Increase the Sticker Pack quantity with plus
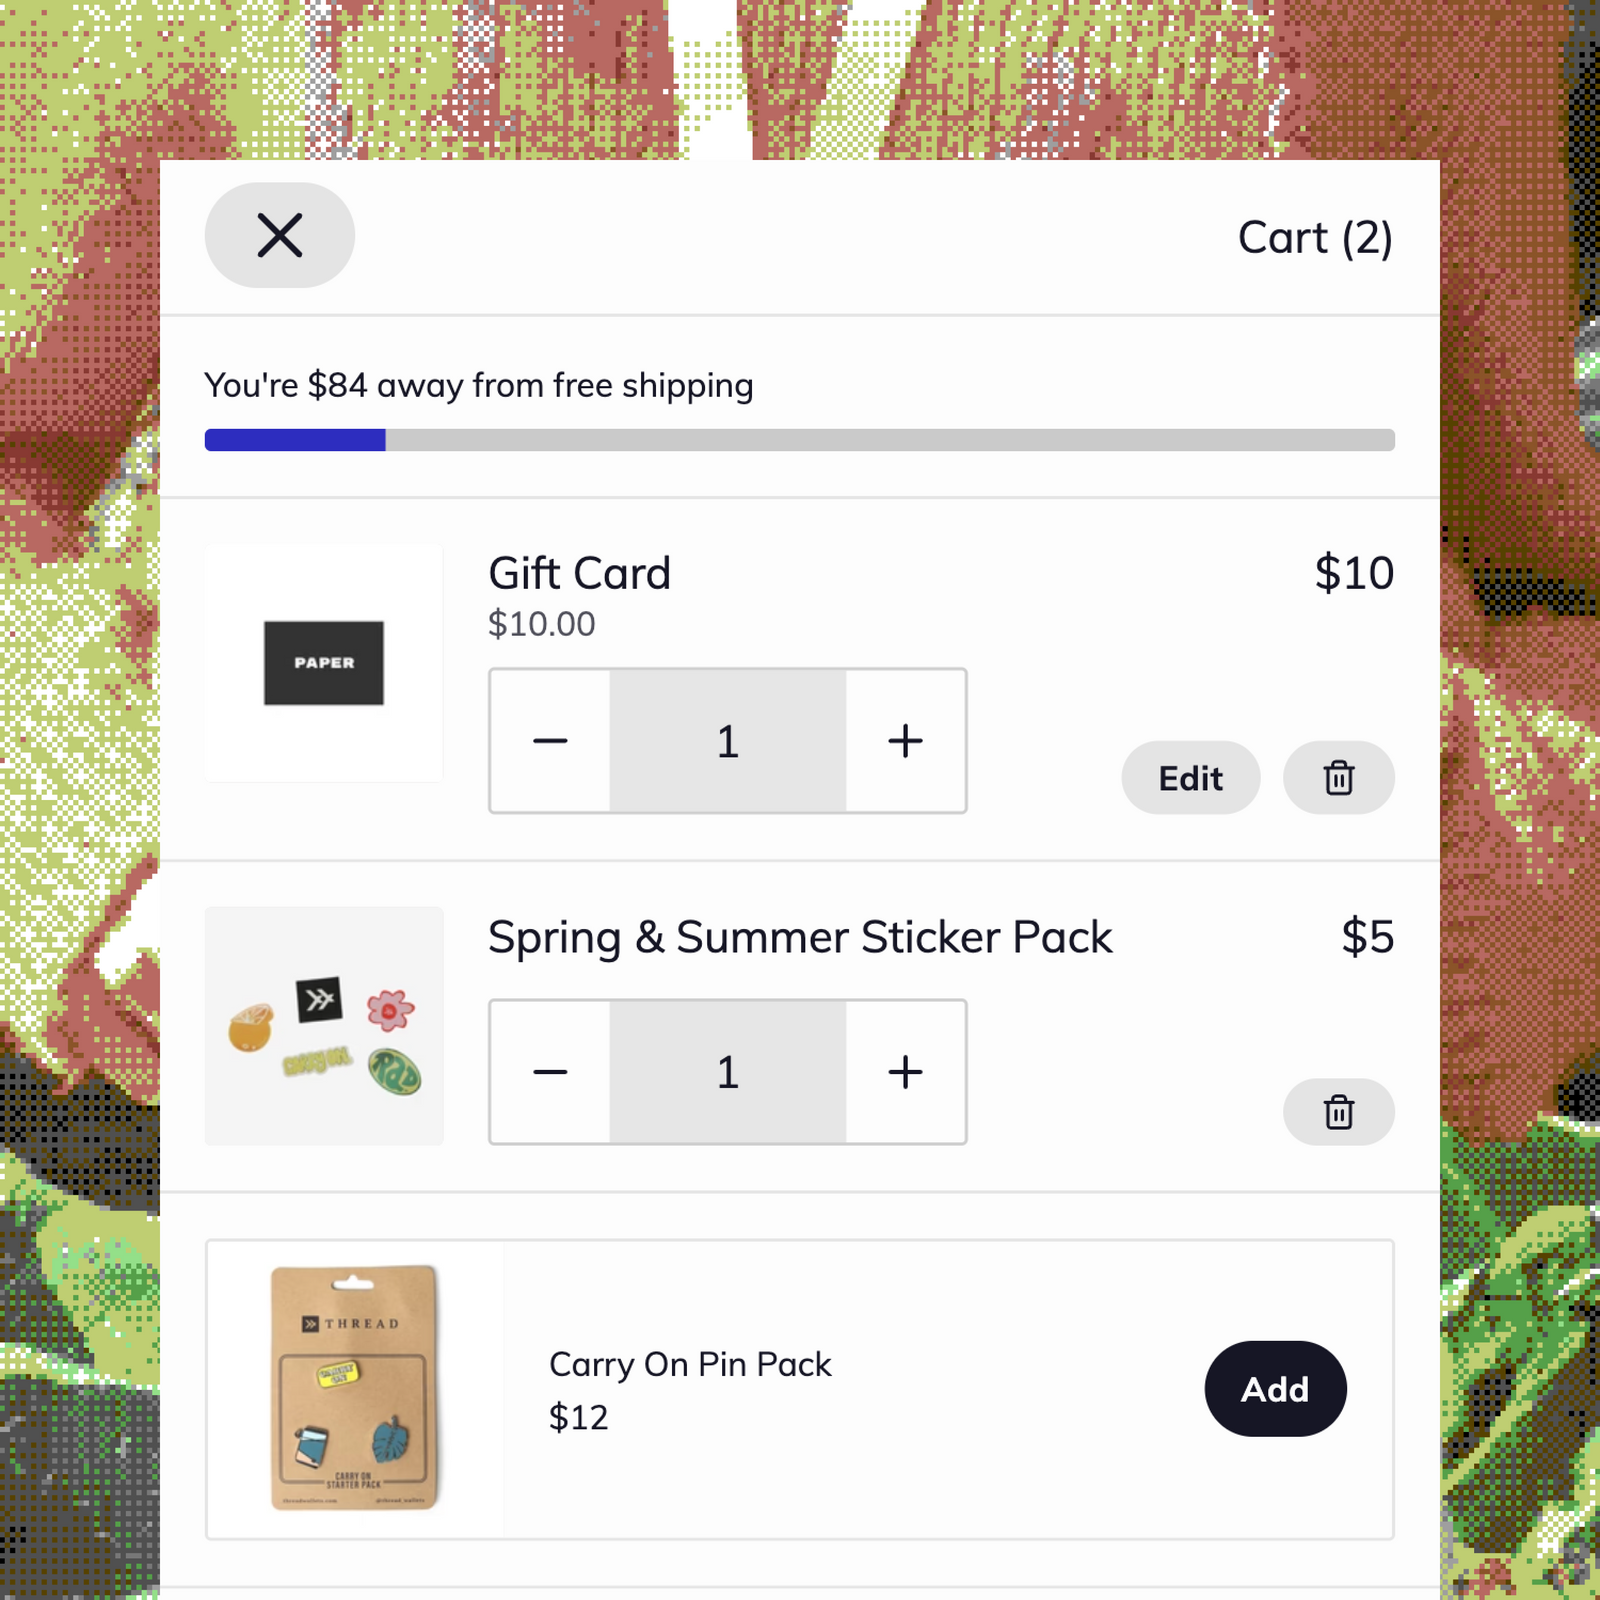This screenshot has height=1600, width=1600. pyautogui.click(x=905, y=1072)
